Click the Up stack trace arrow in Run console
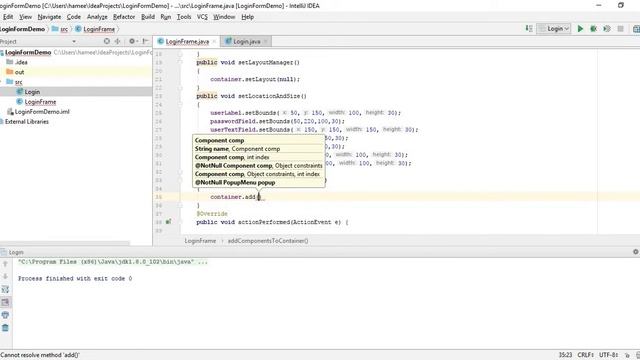Screen dimensions: 640x360 [5, 264]
